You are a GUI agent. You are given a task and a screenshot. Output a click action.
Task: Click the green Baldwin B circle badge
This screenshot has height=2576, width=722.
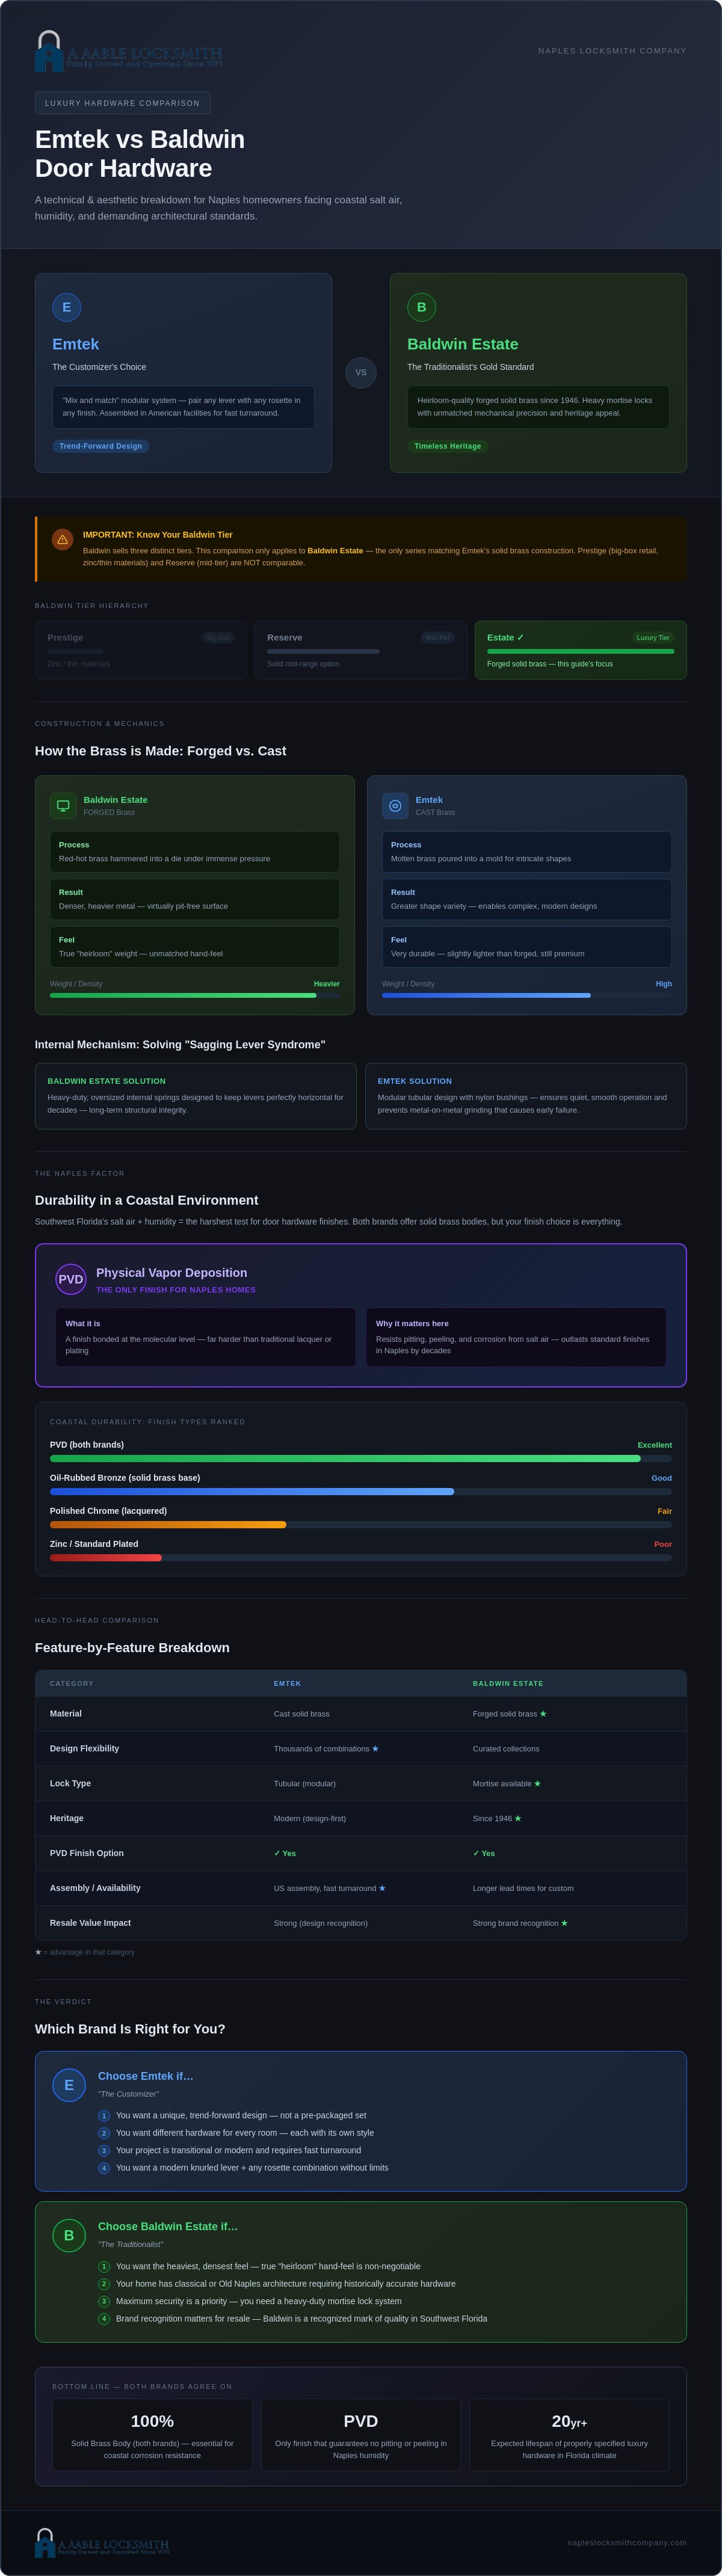click(x=421, y=307)
